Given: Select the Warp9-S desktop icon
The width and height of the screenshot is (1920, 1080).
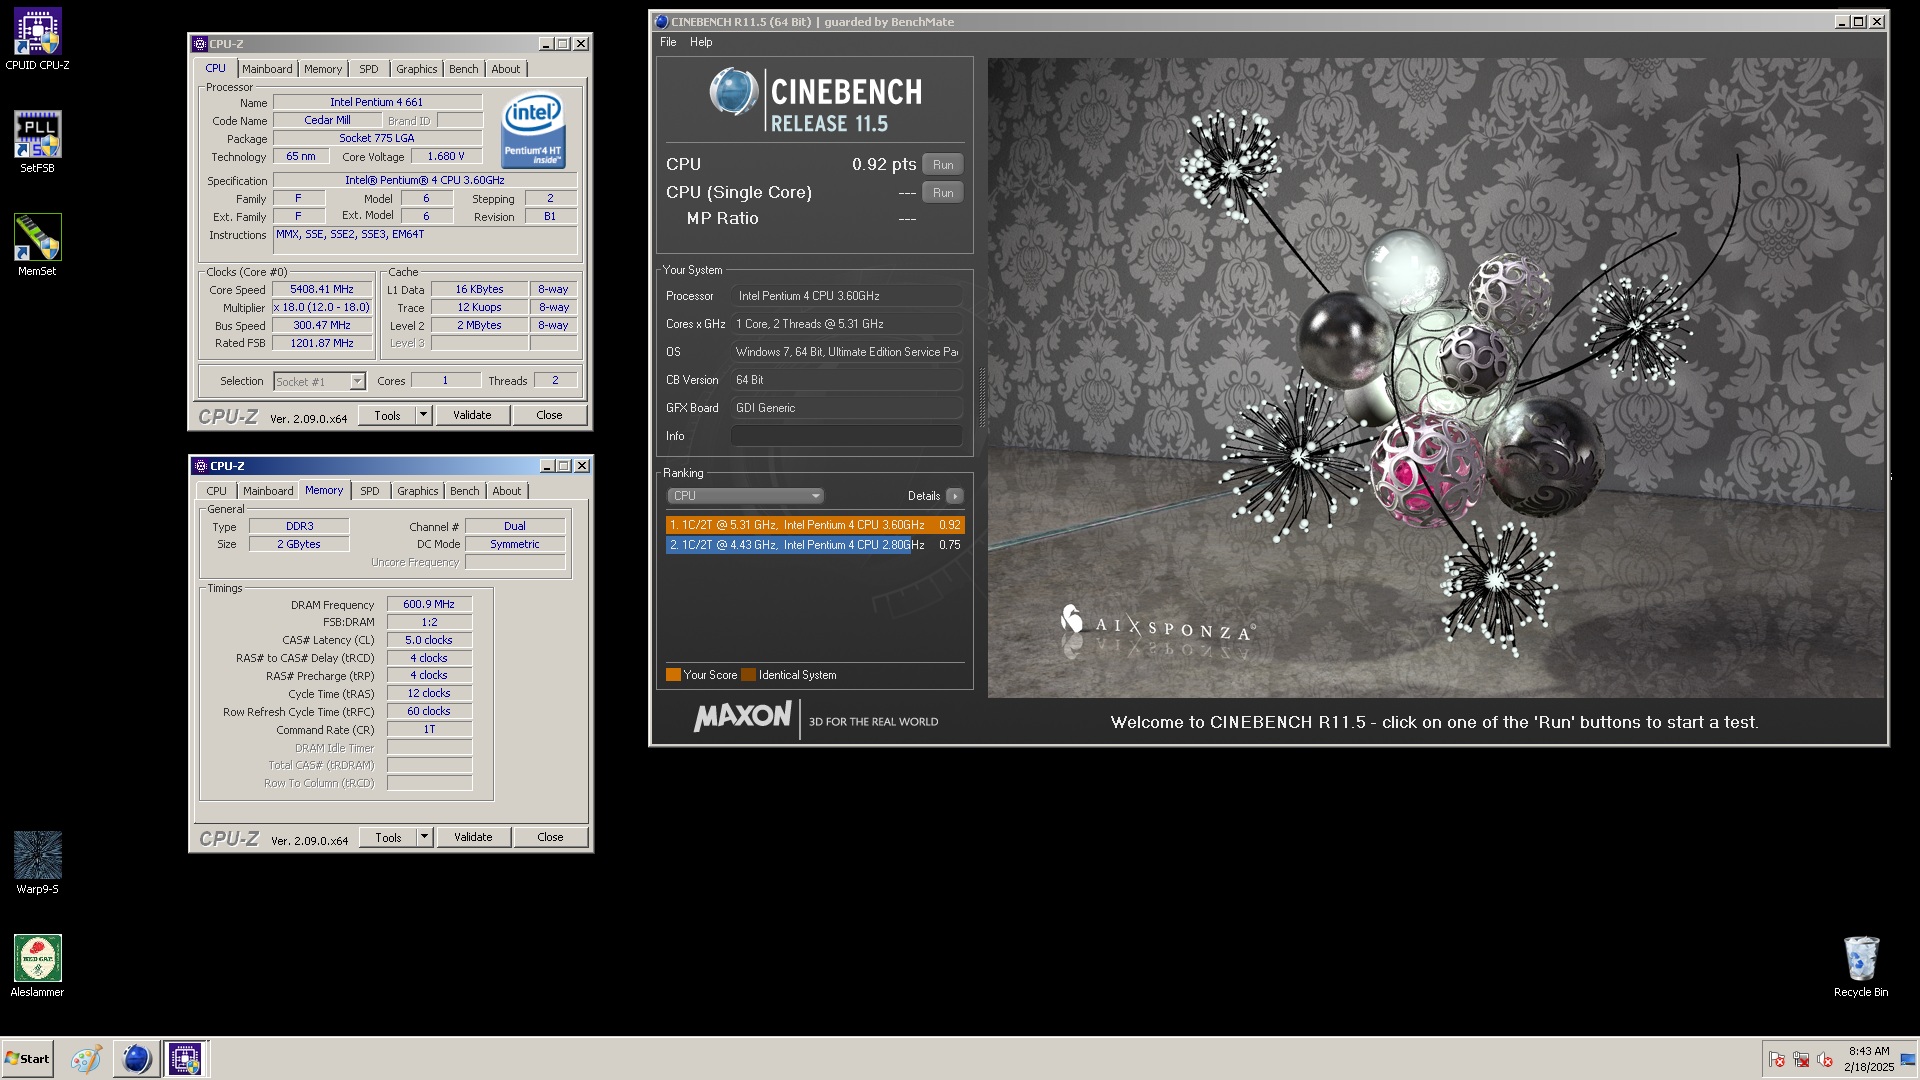Looking at the screenshot, I should click(x=37, y=862).
